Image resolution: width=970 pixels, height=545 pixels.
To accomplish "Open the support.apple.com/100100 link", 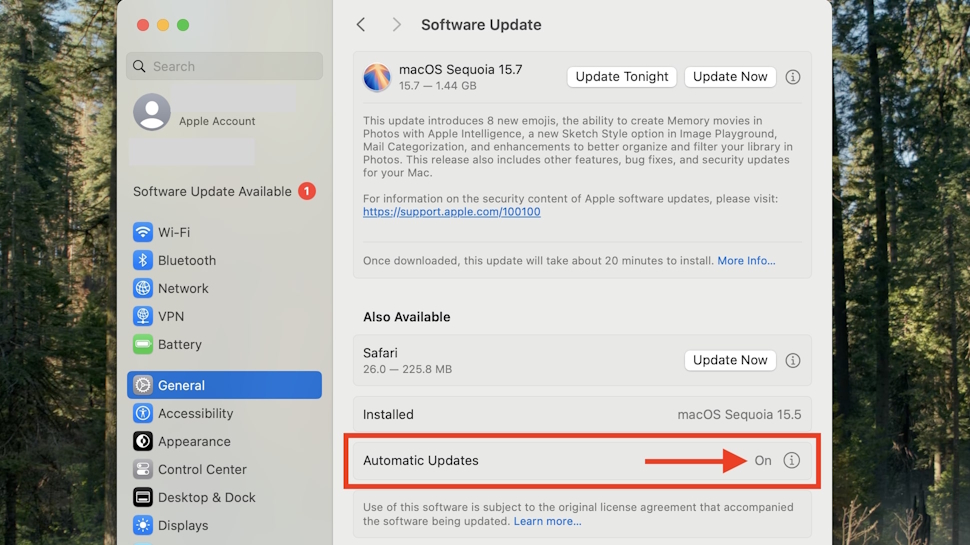I will 452,212.
